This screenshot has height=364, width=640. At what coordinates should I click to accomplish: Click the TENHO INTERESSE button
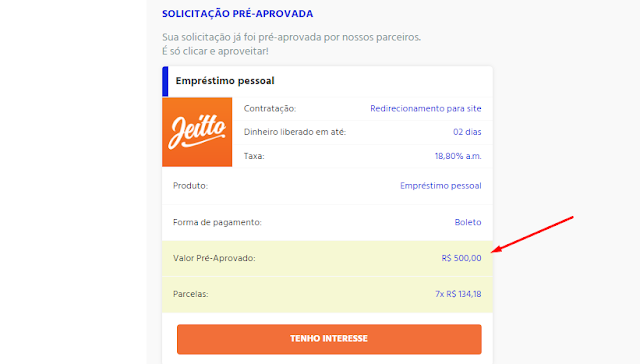coord(329,339)
